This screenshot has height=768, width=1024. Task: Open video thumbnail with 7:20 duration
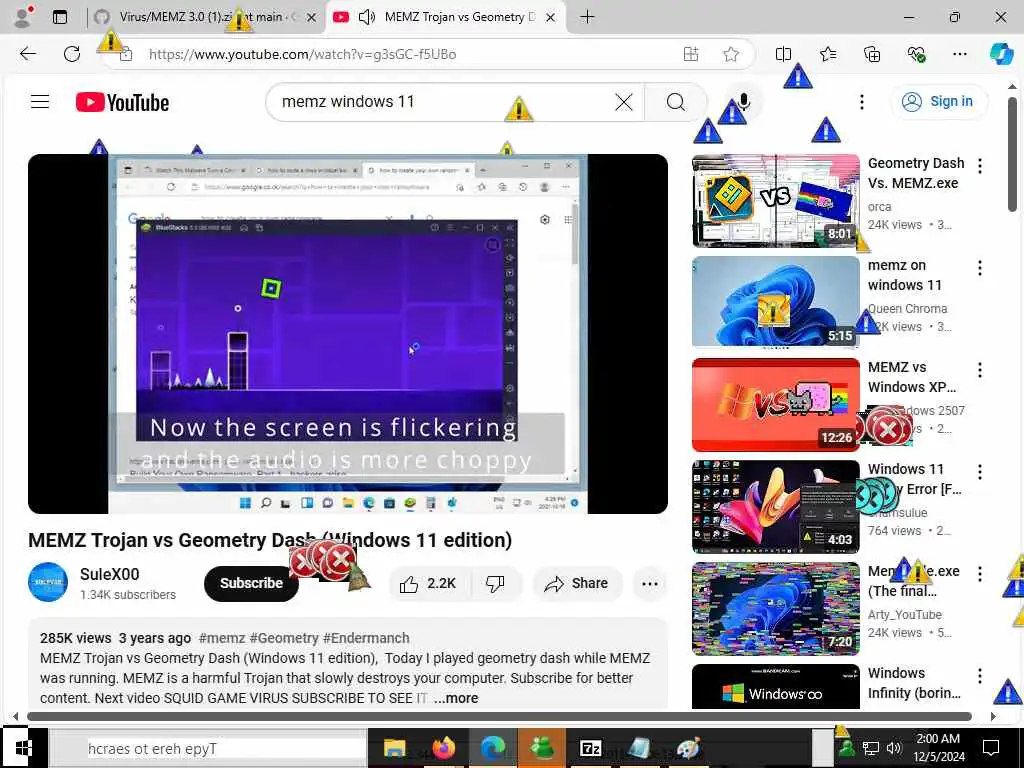click(x=776, y=609)
